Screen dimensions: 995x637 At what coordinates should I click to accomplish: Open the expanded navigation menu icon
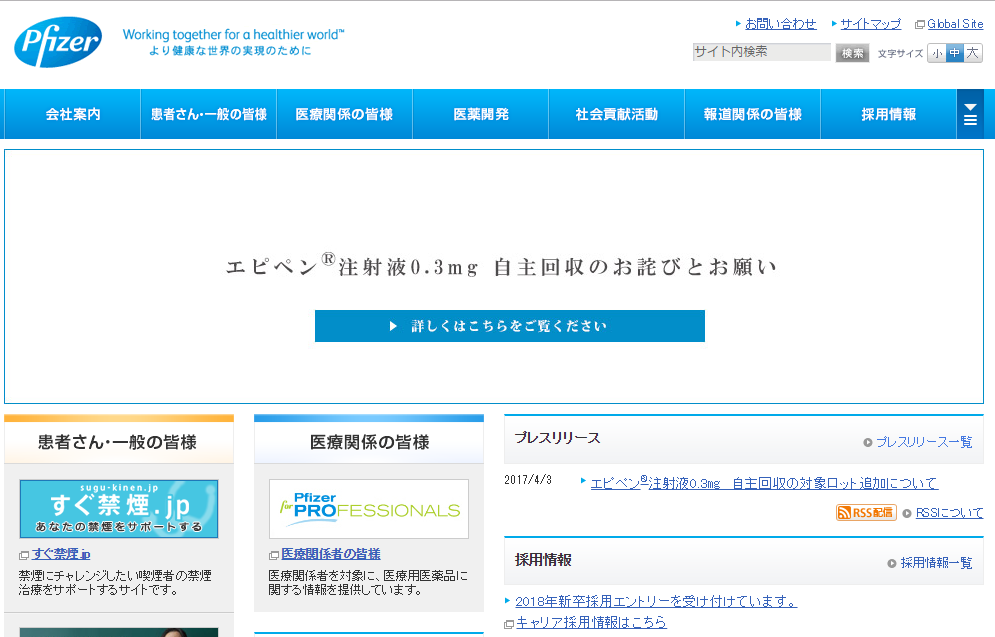tap(970, 114)
